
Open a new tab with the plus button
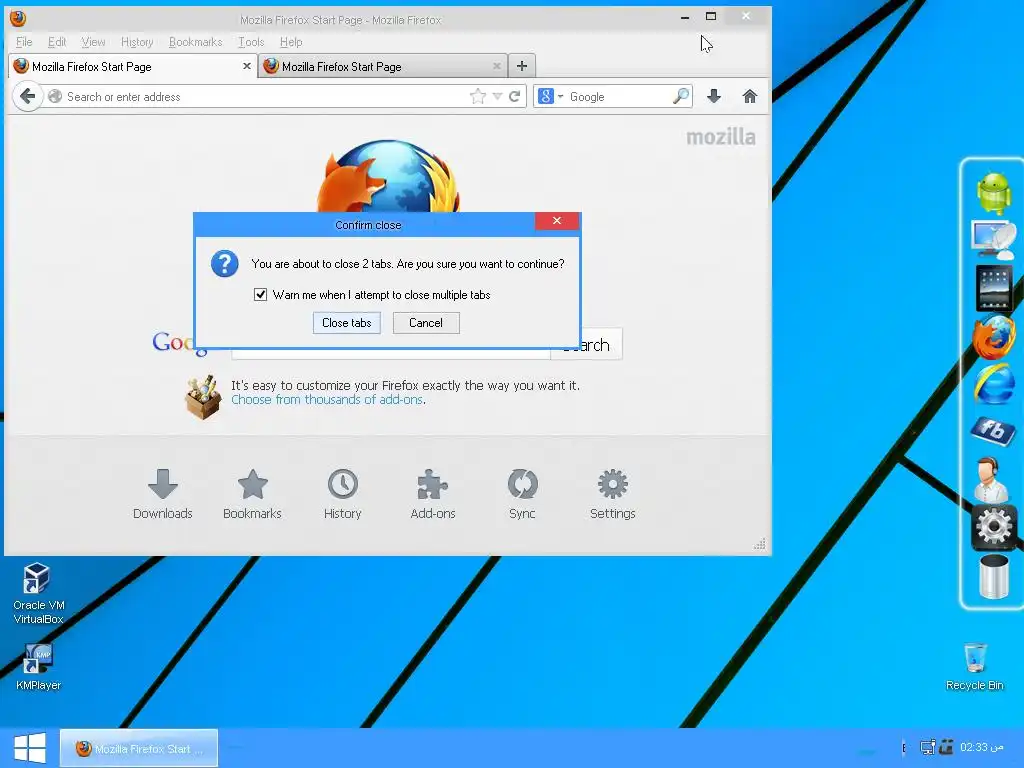point(522,66)
